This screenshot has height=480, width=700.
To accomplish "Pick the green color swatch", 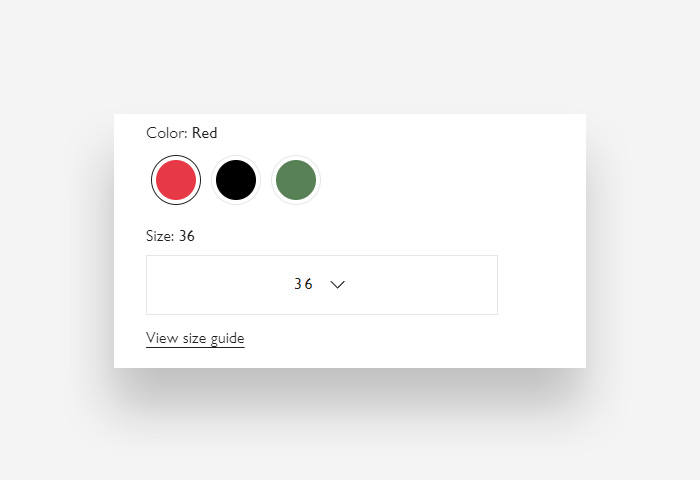I will [296, 180].
